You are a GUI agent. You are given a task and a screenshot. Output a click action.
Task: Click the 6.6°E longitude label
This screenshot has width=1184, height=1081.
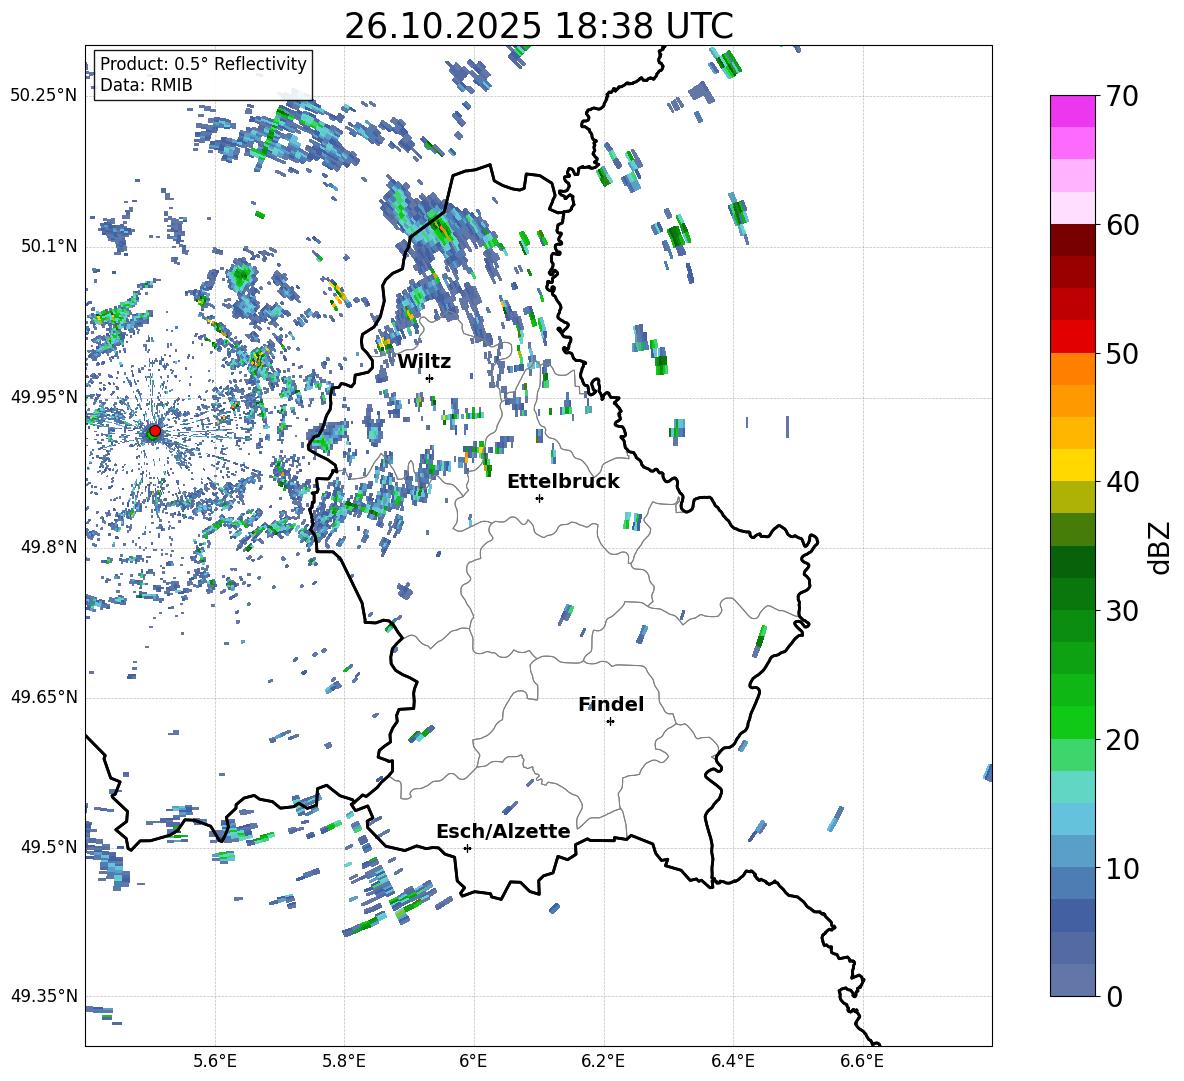tap(862, 1061)
